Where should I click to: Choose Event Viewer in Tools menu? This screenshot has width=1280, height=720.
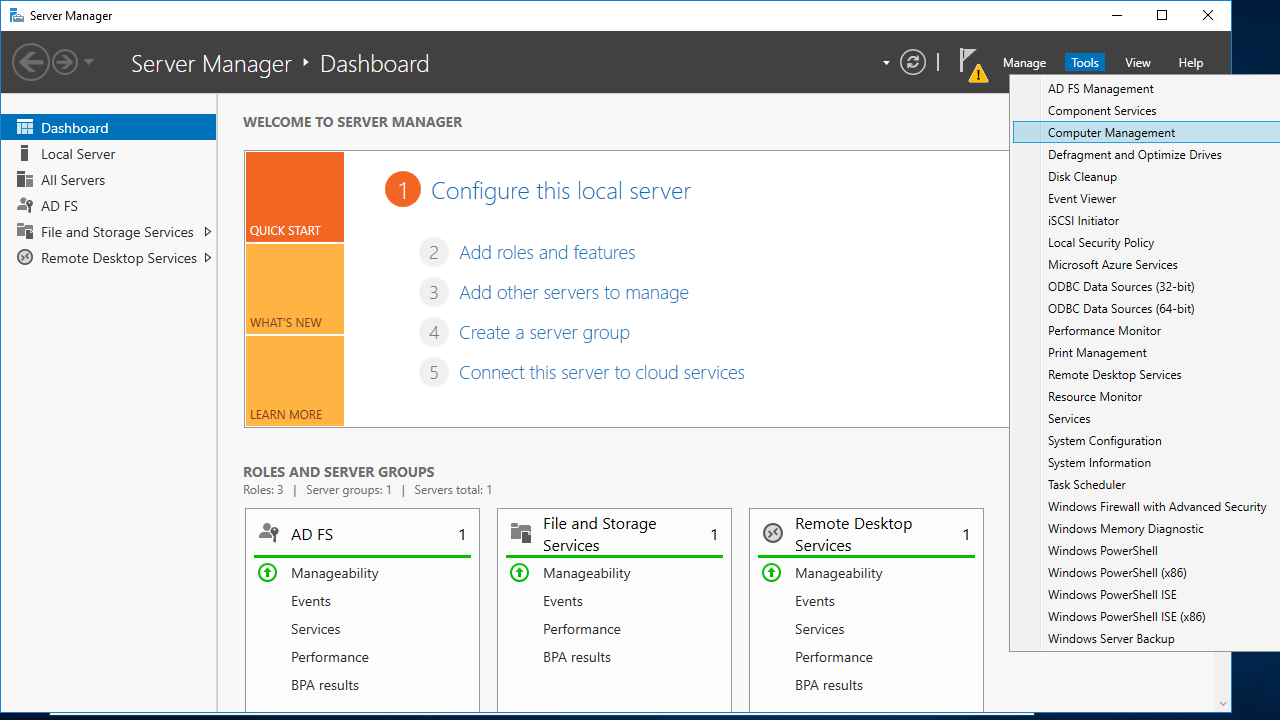1082,199
